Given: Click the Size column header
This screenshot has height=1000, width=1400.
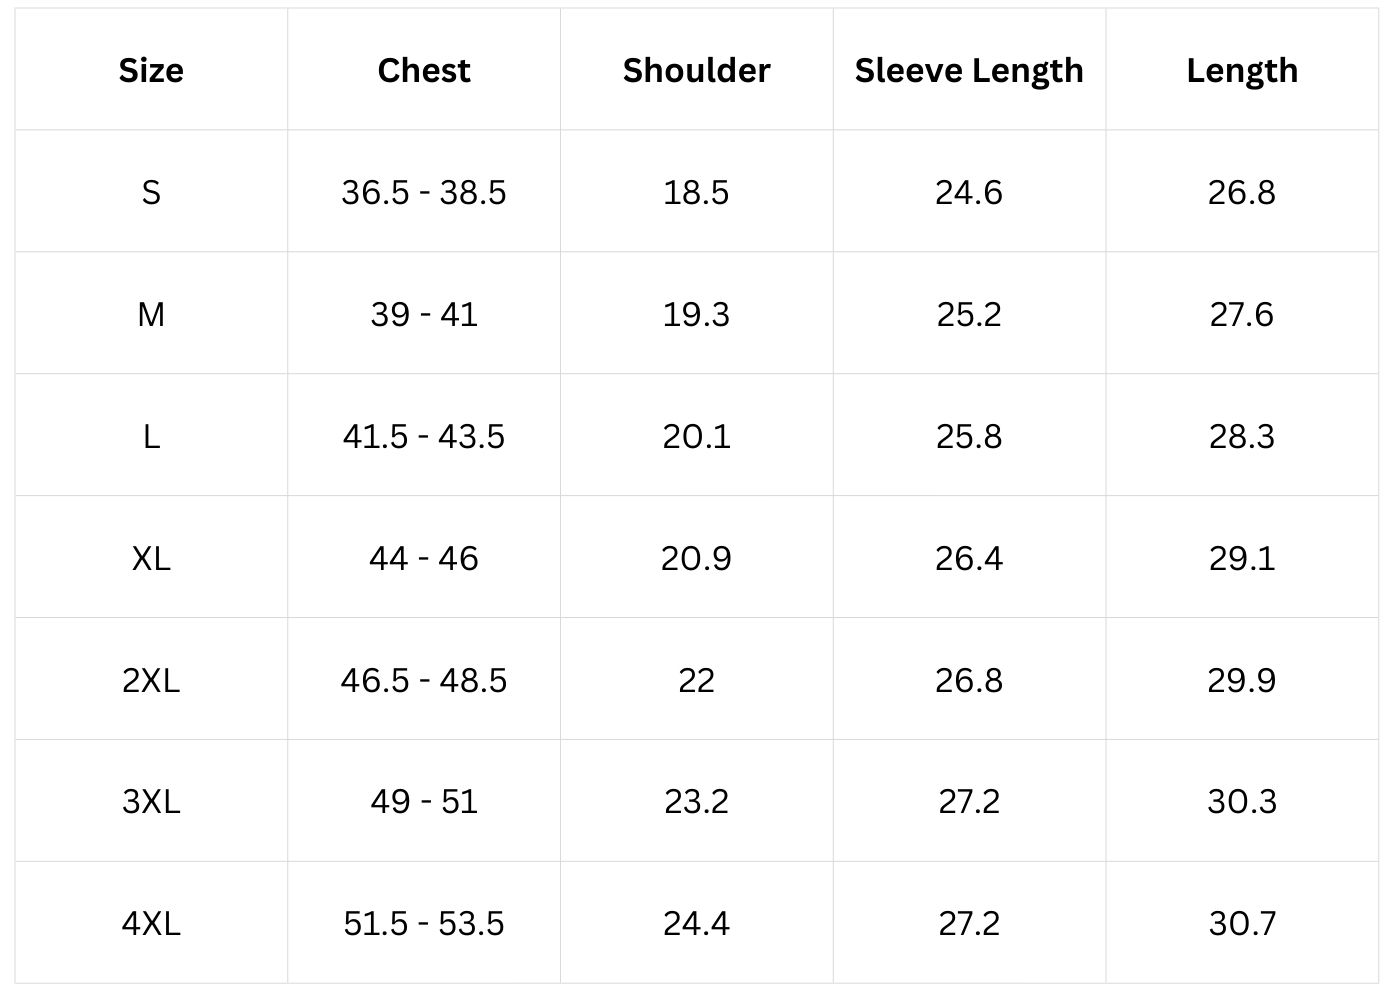Looking at the screenshot, I should pos(151,70).
